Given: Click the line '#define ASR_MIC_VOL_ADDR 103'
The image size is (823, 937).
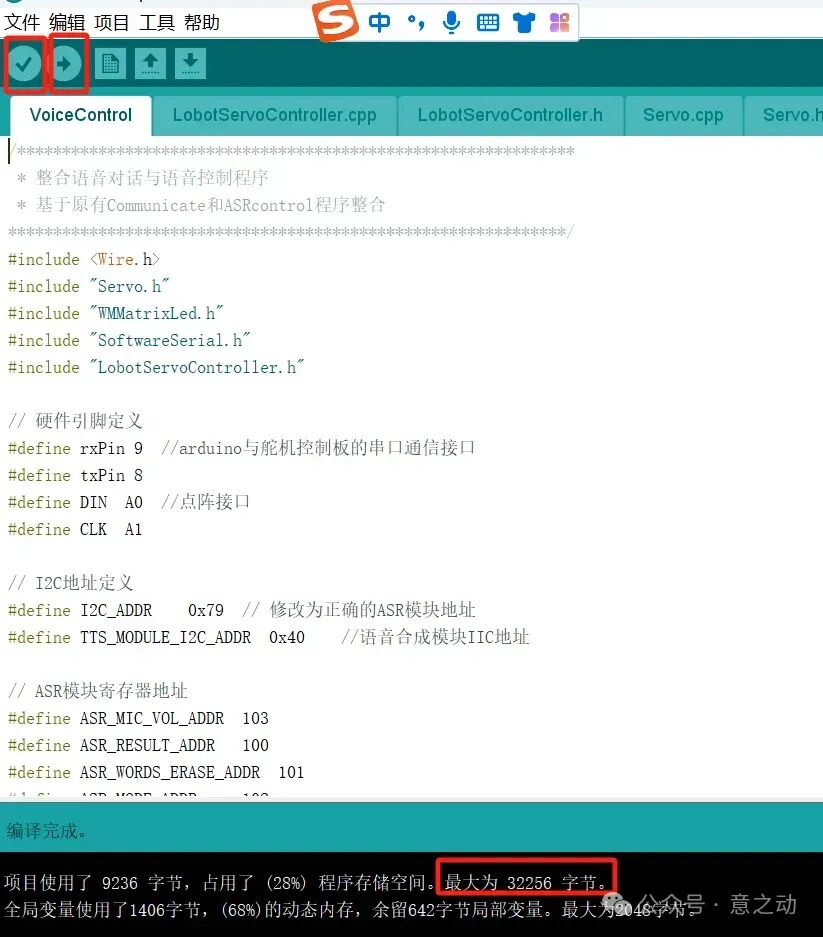Looking at the screenshot, I should click(x=138, y=718).
